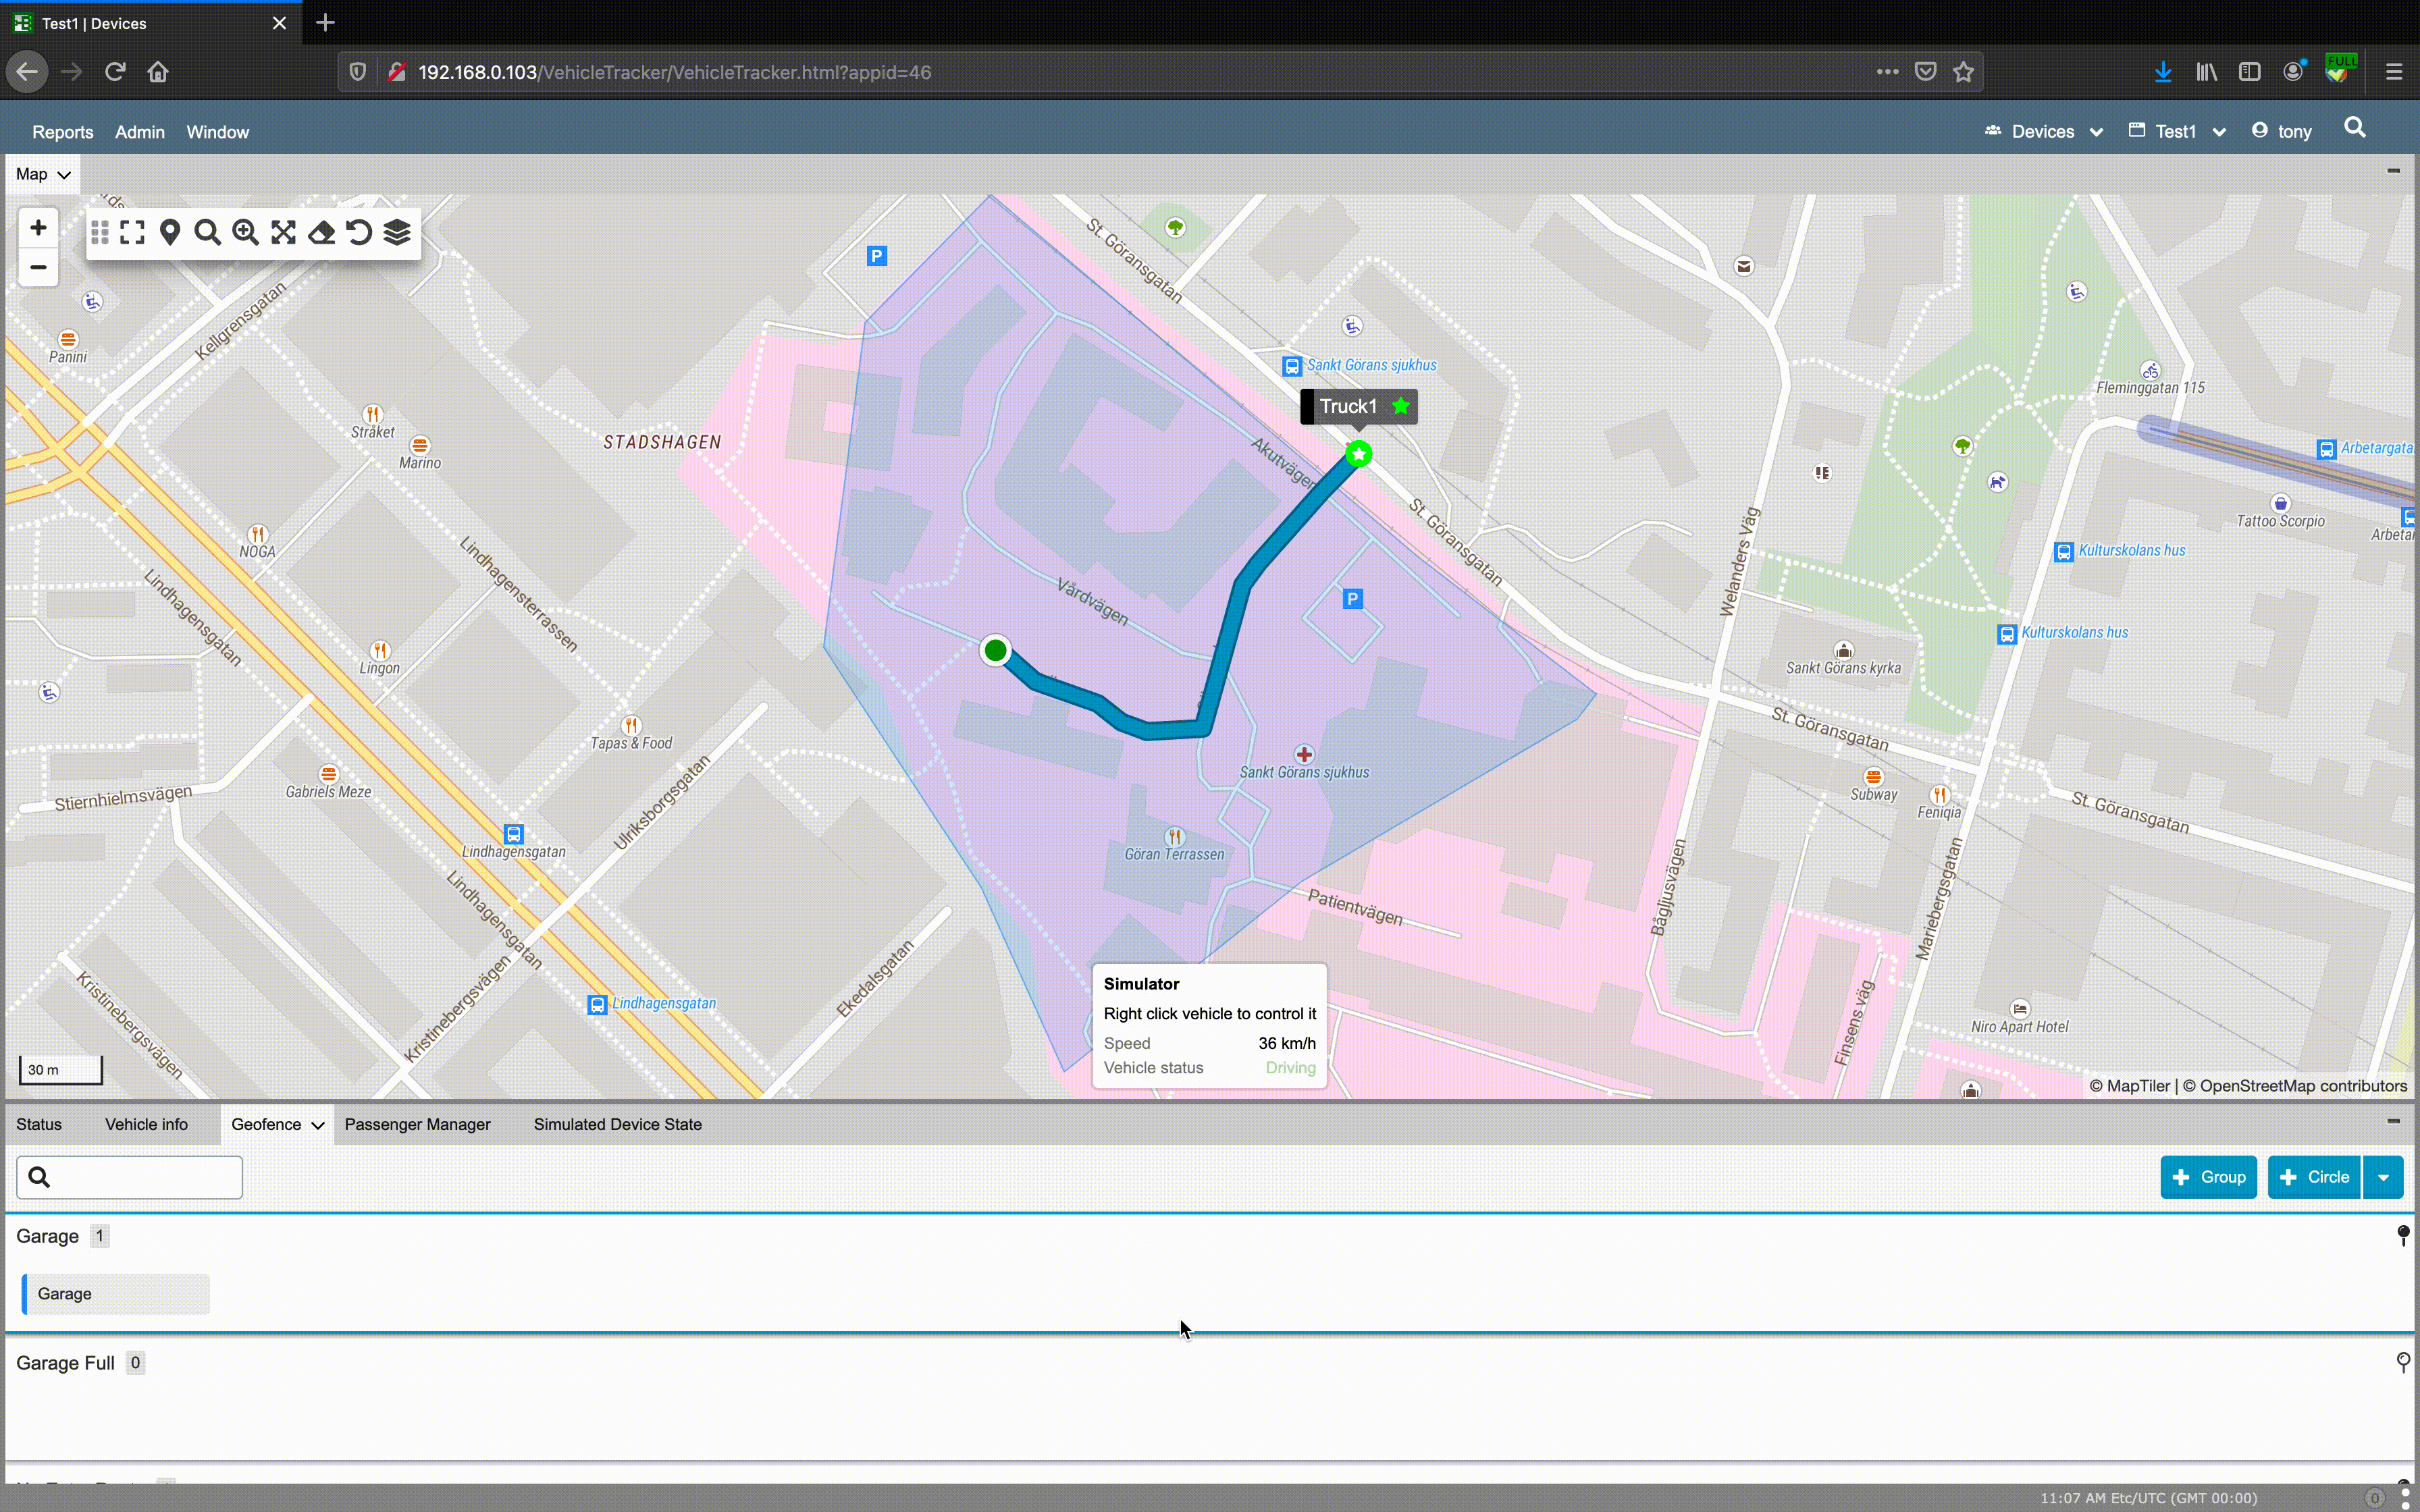
Task: Click the green route start circle marker
Action: [x=995, y=651]
